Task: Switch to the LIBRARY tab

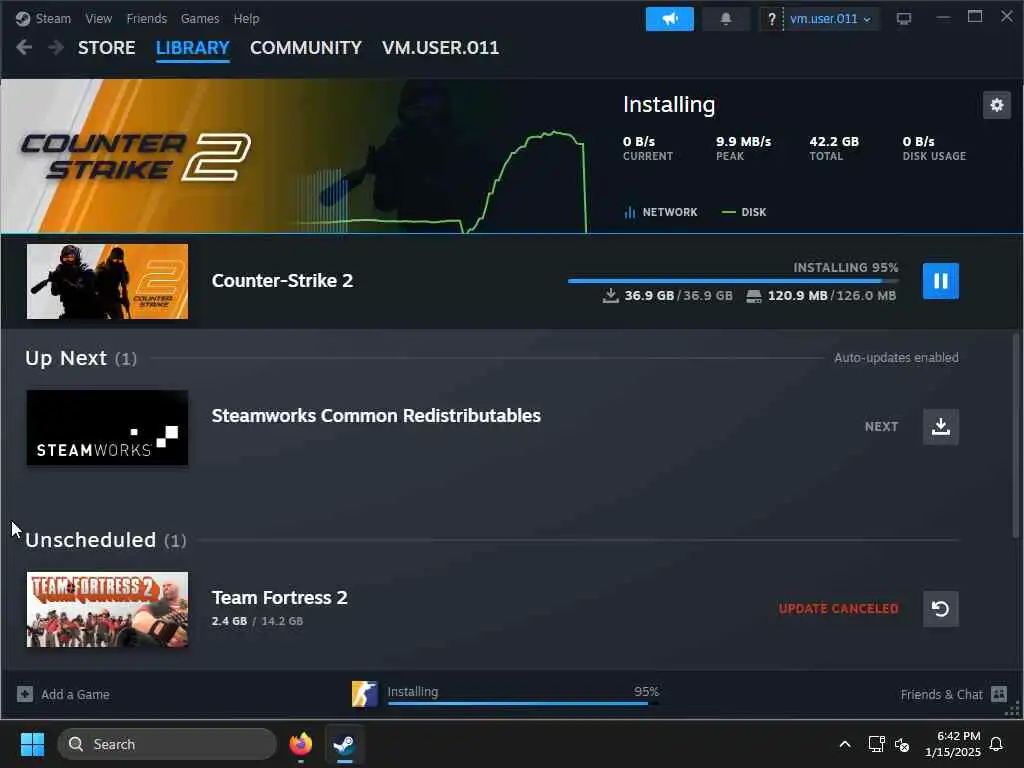Action: pyautogui.click(x=193, y=48)
